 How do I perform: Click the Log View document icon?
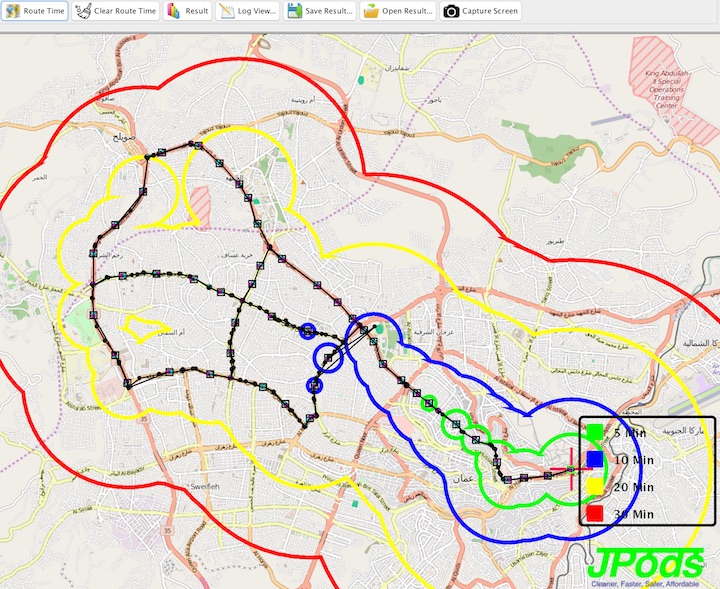click(227, 11)
